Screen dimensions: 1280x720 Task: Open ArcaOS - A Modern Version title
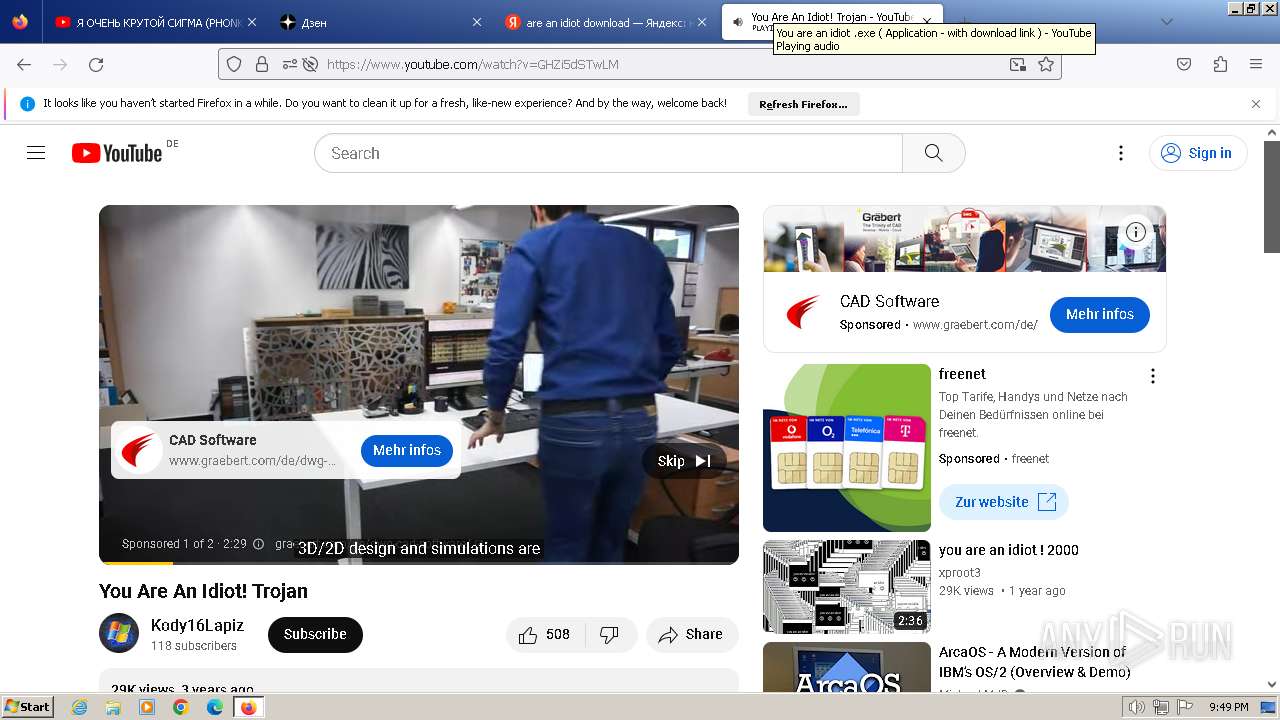1033,662
